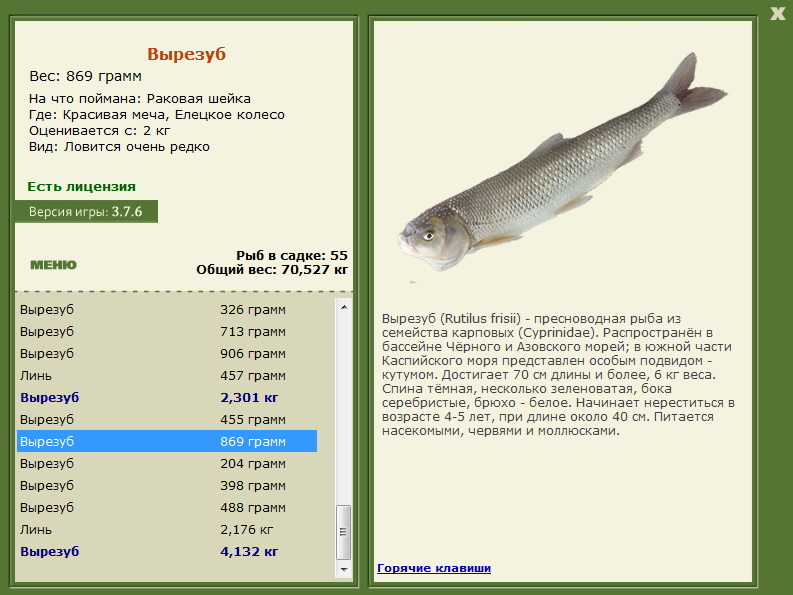Viewport: 793px width, 595px height.
Task: Select Вырезуб 906 грамм row
Action: (x=167, y=354)
